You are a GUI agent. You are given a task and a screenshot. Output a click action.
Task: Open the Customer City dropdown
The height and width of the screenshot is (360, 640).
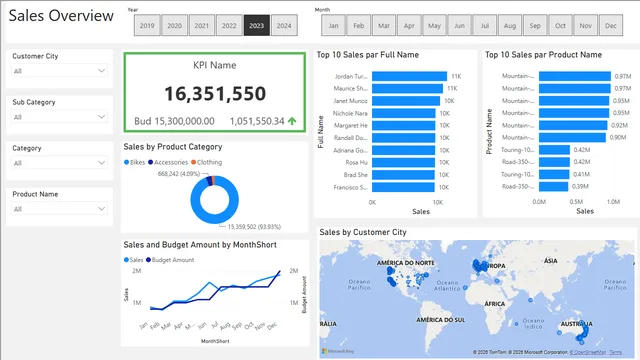pos(59,71)
